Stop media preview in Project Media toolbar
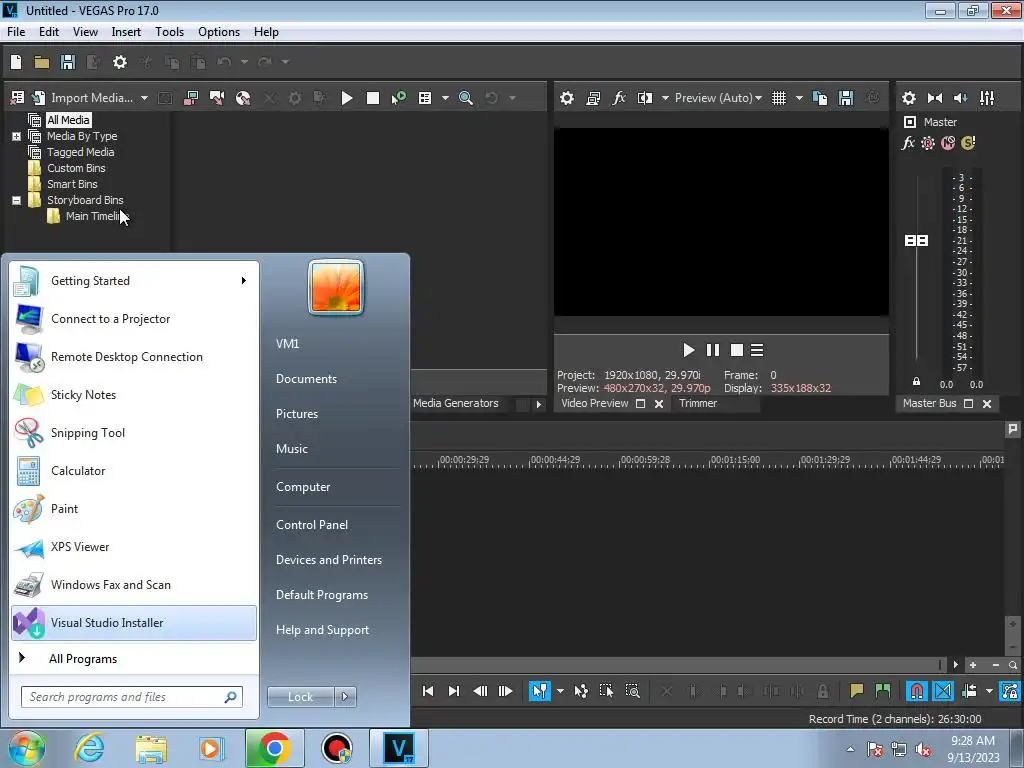 click(373, 98)
